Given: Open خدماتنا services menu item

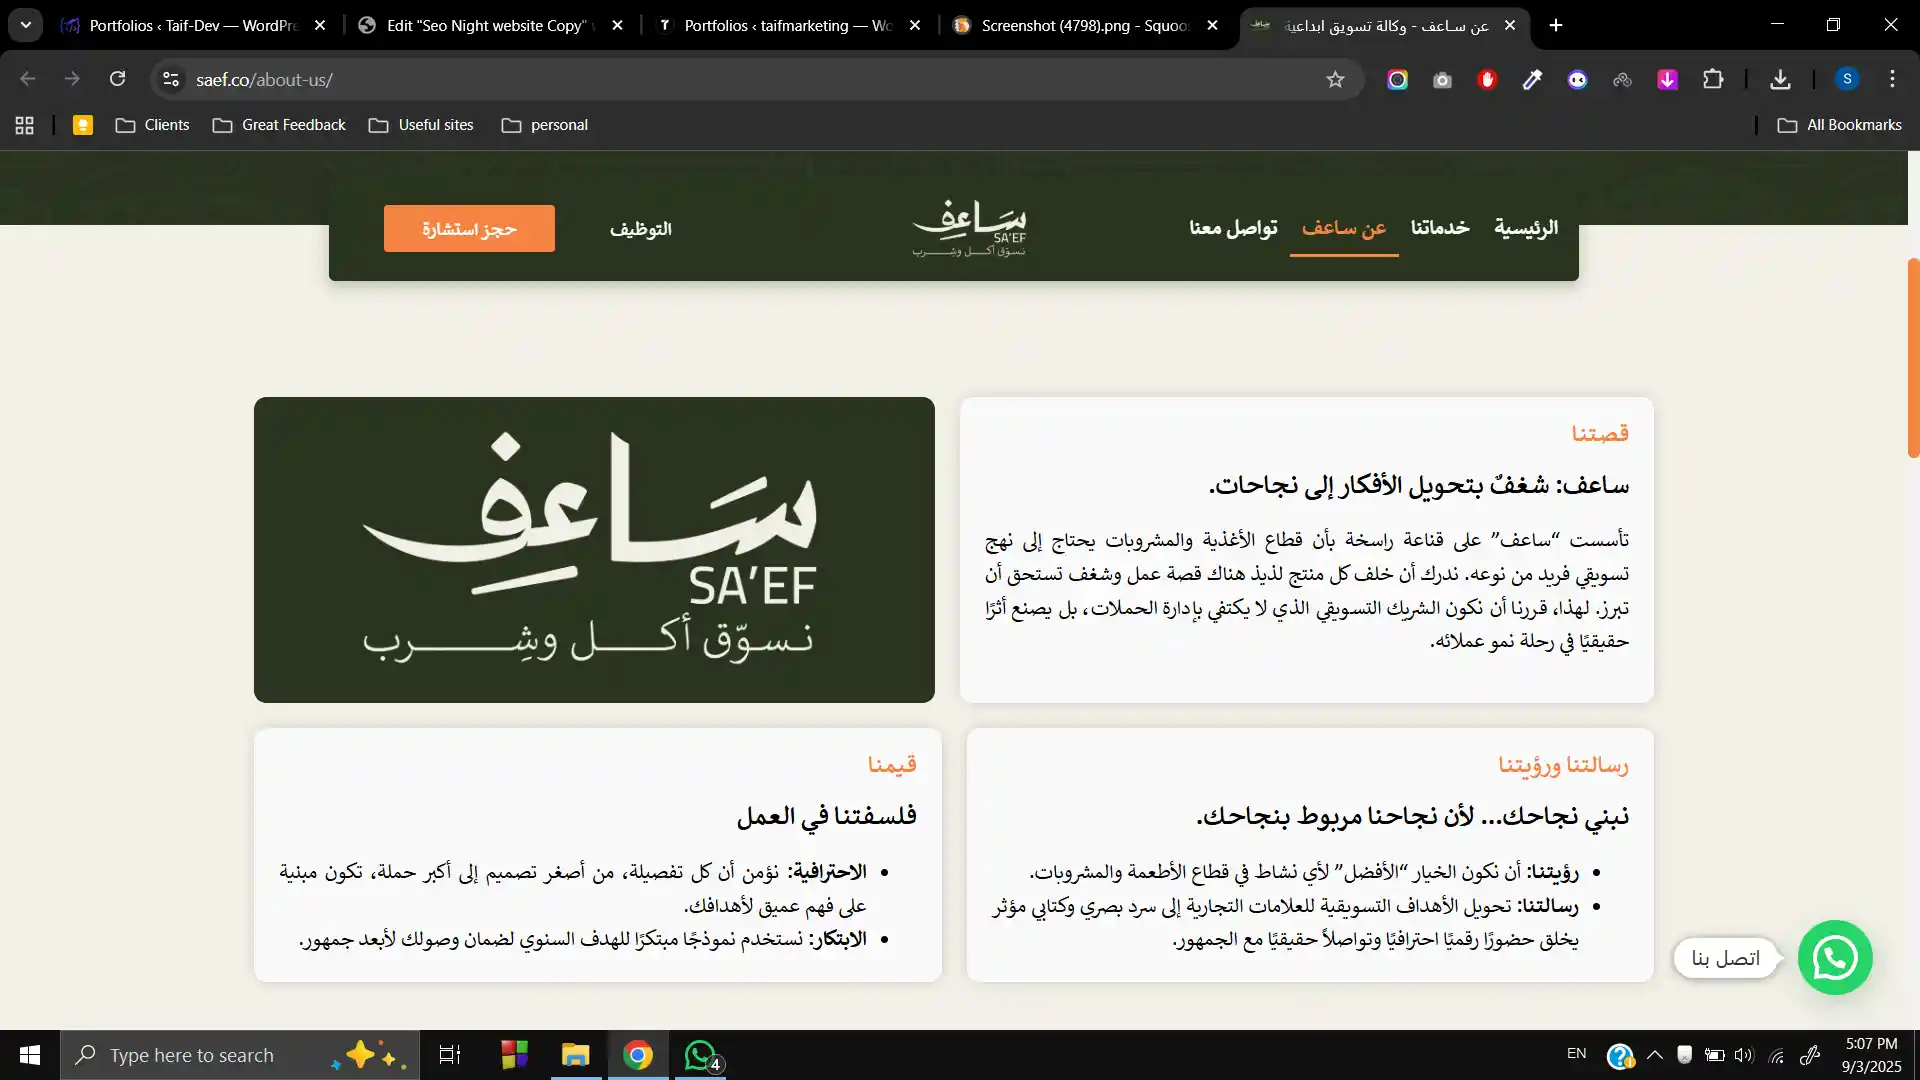Looking at the screenshot, I should 1440,228.
